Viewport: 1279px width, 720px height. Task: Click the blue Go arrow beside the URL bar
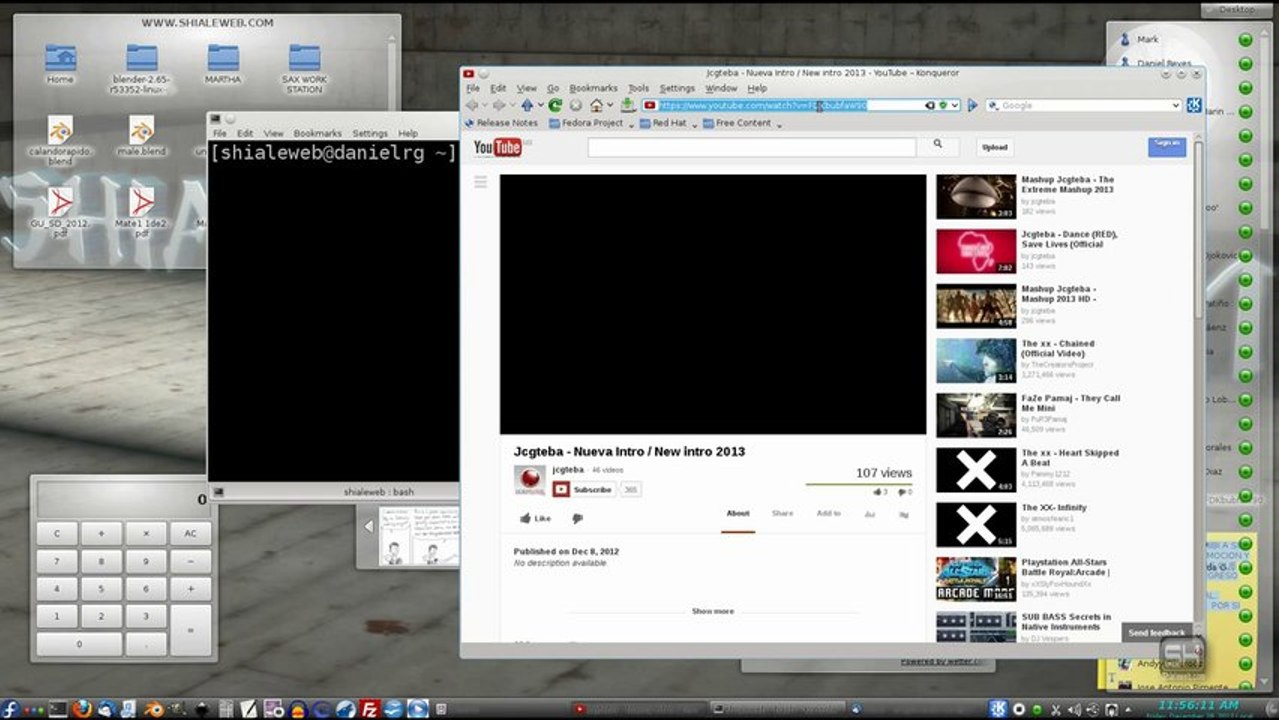tap(972, 105)
